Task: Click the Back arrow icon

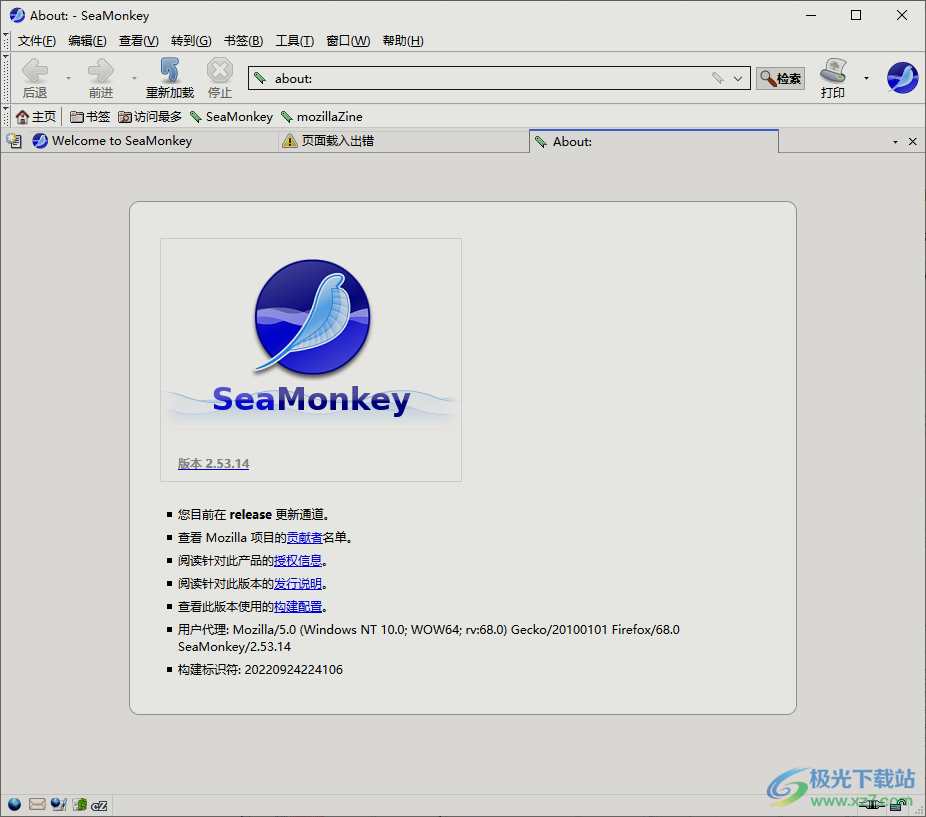Action: pos(35,71)
